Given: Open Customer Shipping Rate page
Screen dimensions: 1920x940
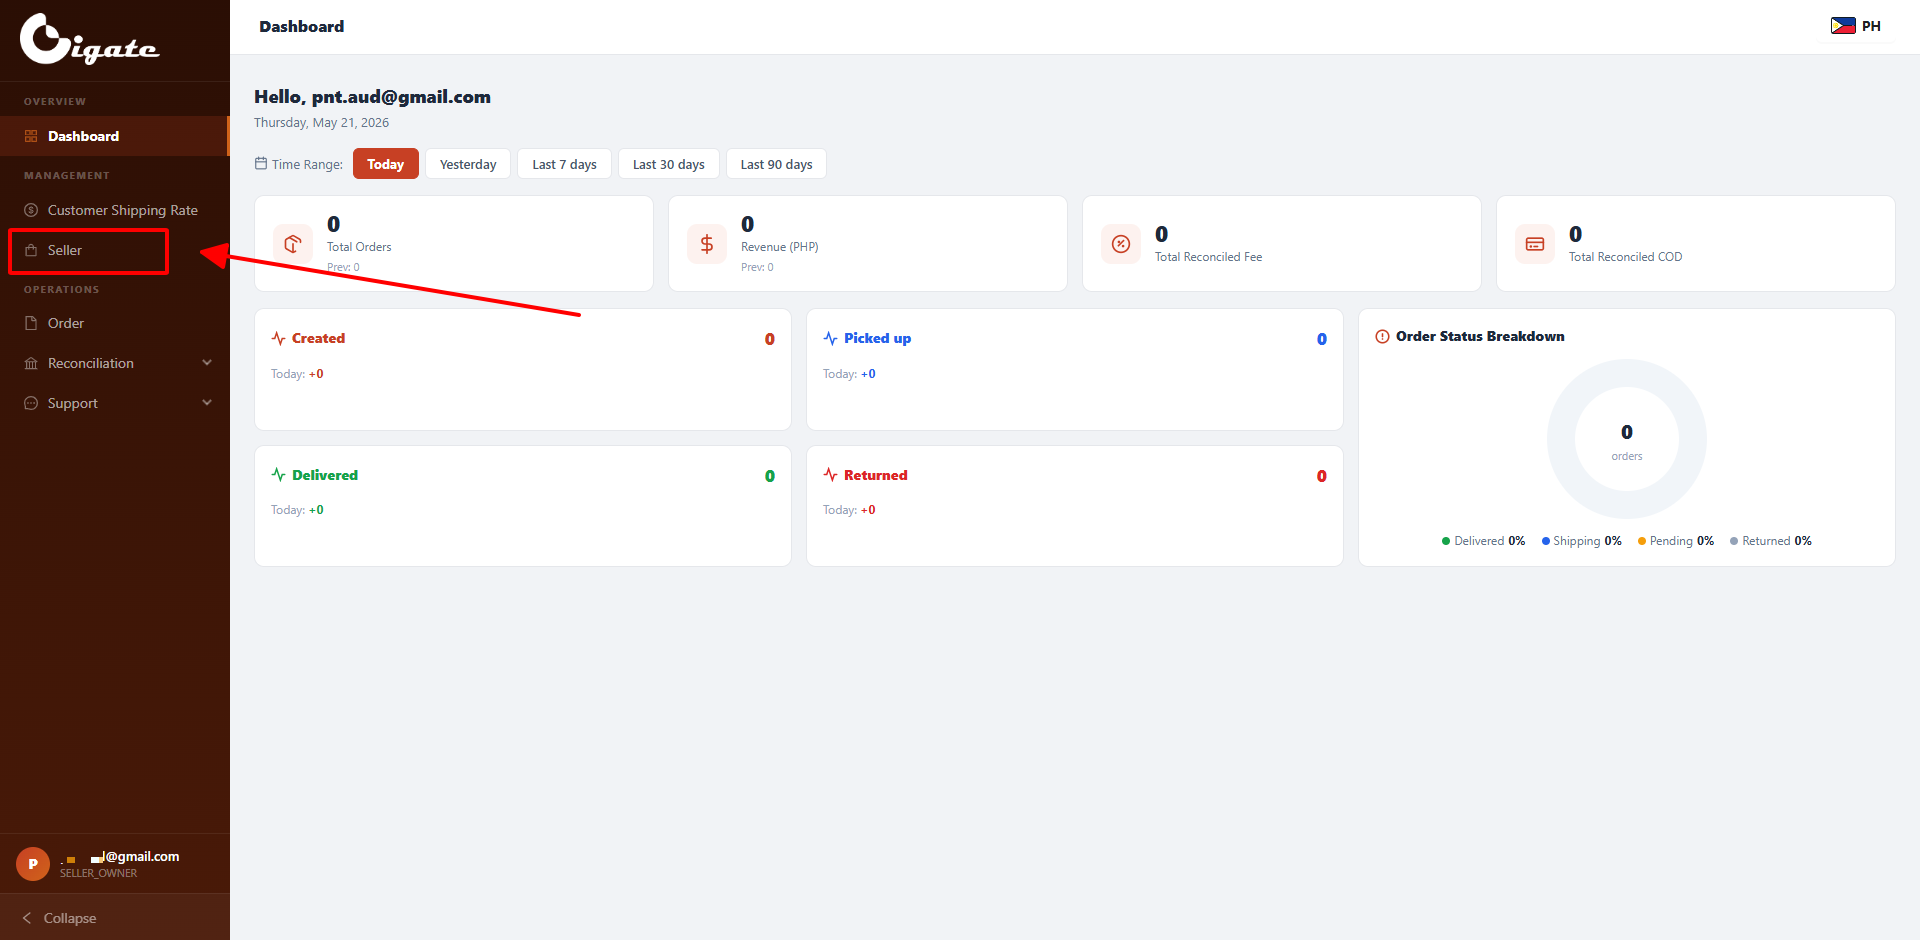Looking at the screenshot, I should 115,210.
